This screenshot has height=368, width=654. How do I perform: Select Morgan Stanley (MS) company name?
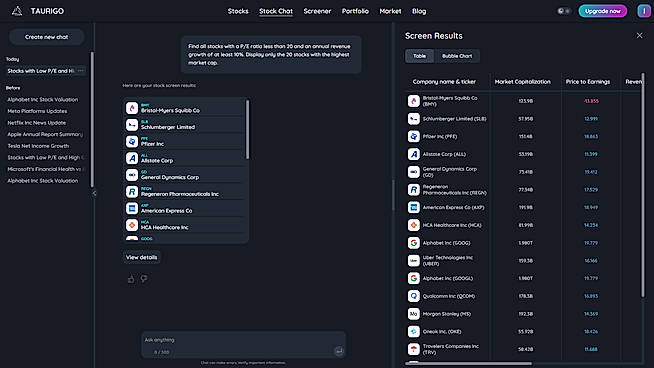[x=447, y=314]
